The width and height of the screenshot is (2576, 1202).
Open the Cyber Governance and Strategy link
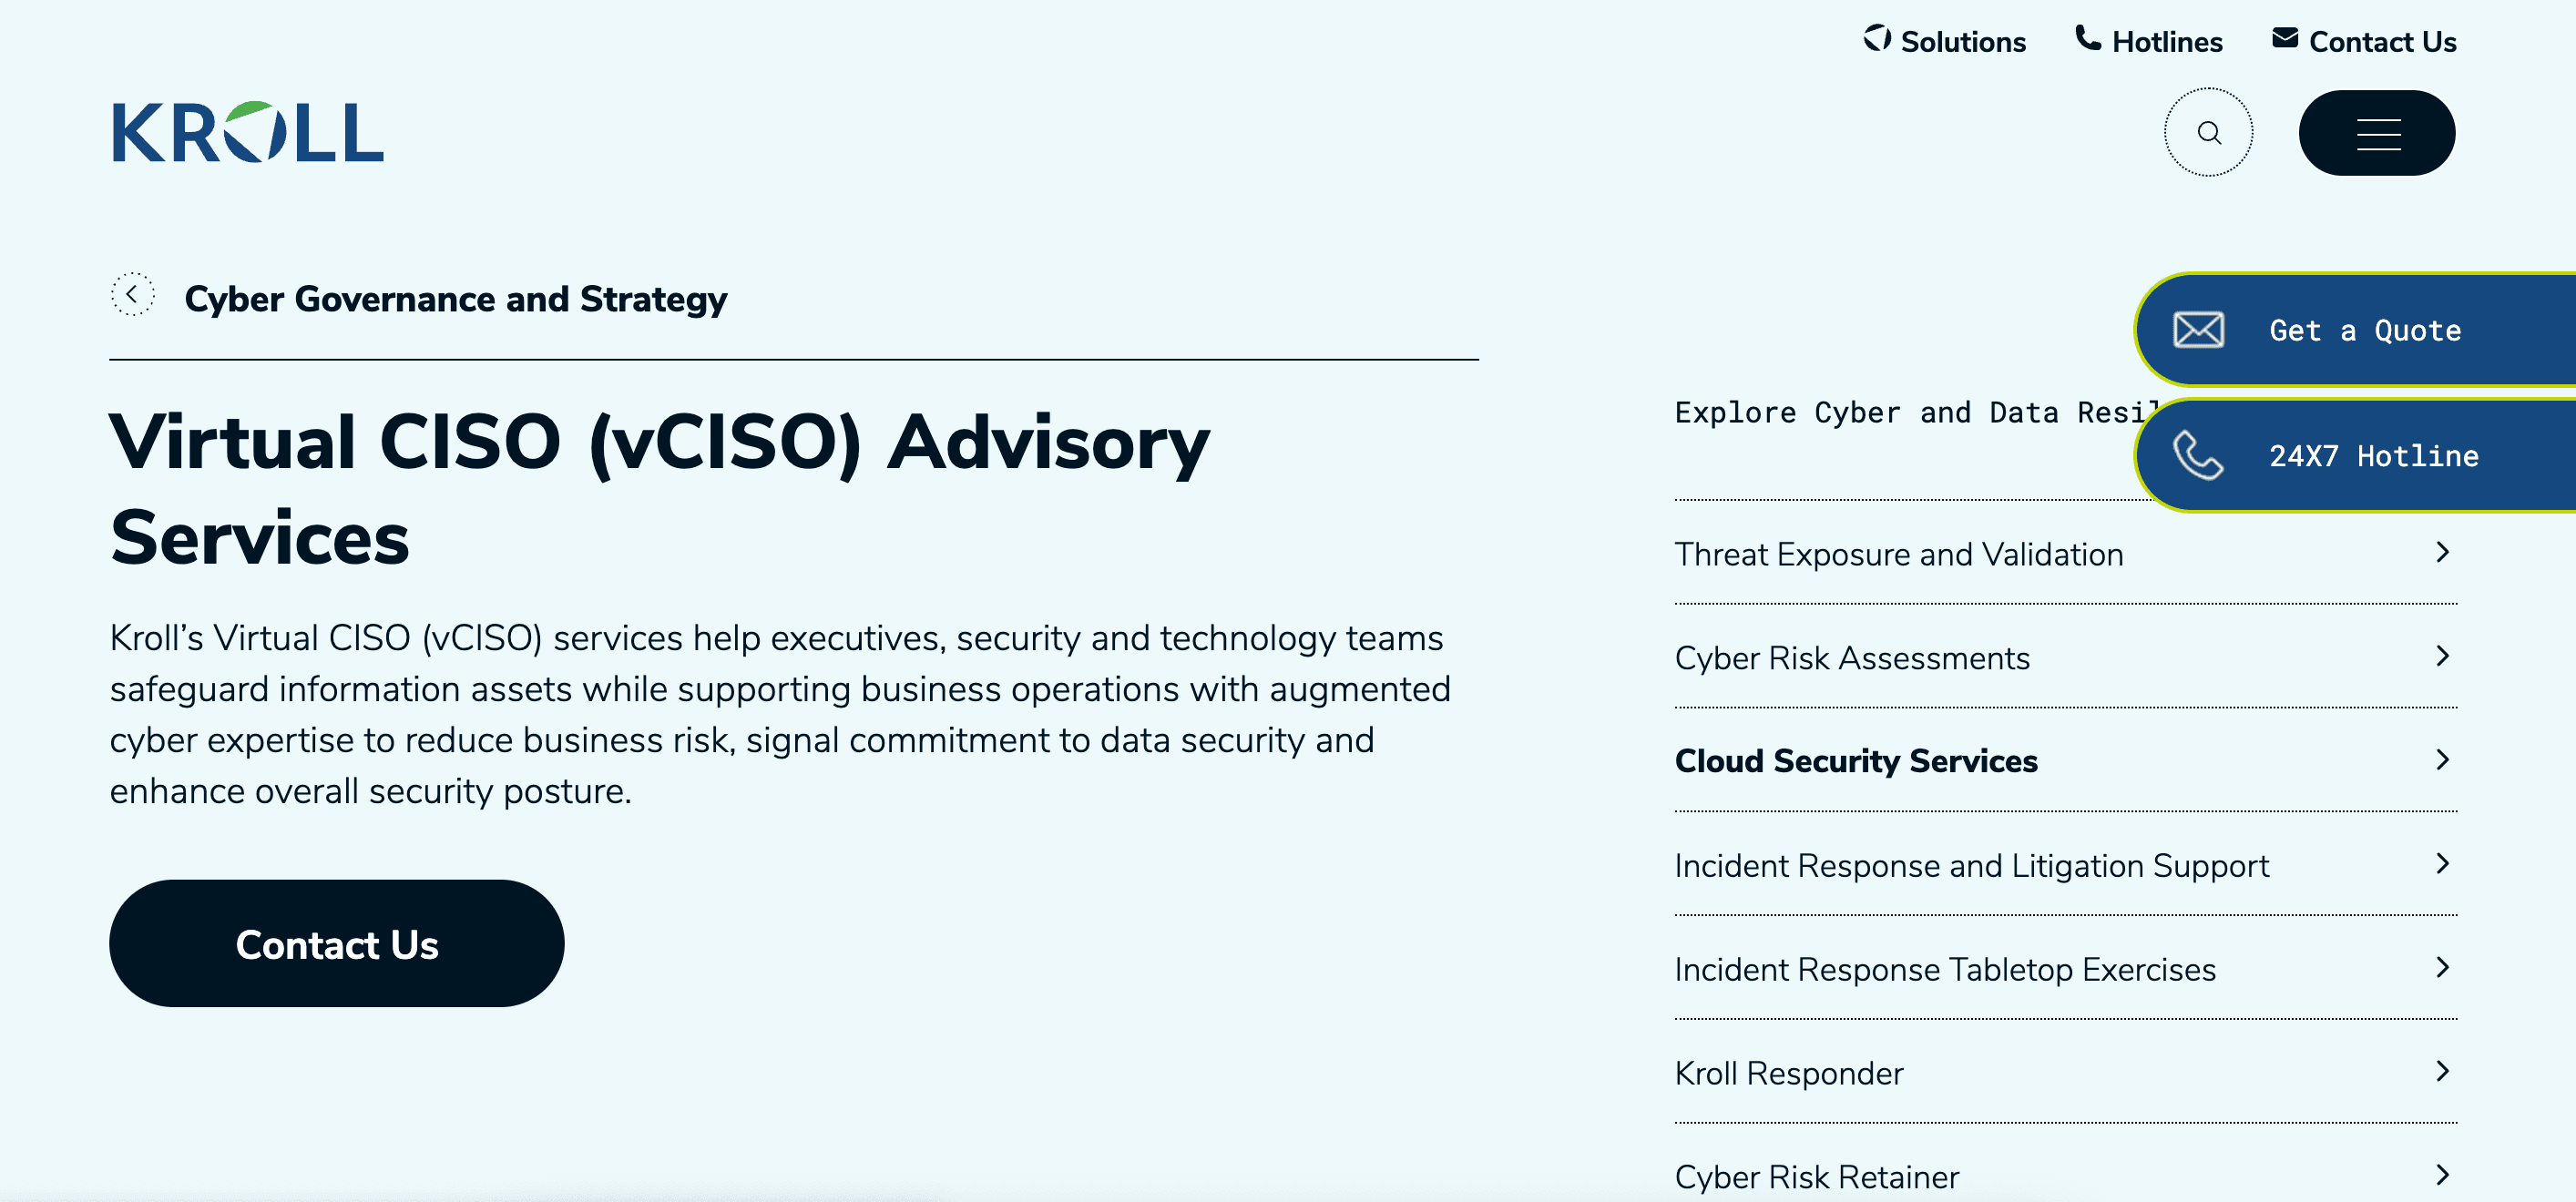455,299
